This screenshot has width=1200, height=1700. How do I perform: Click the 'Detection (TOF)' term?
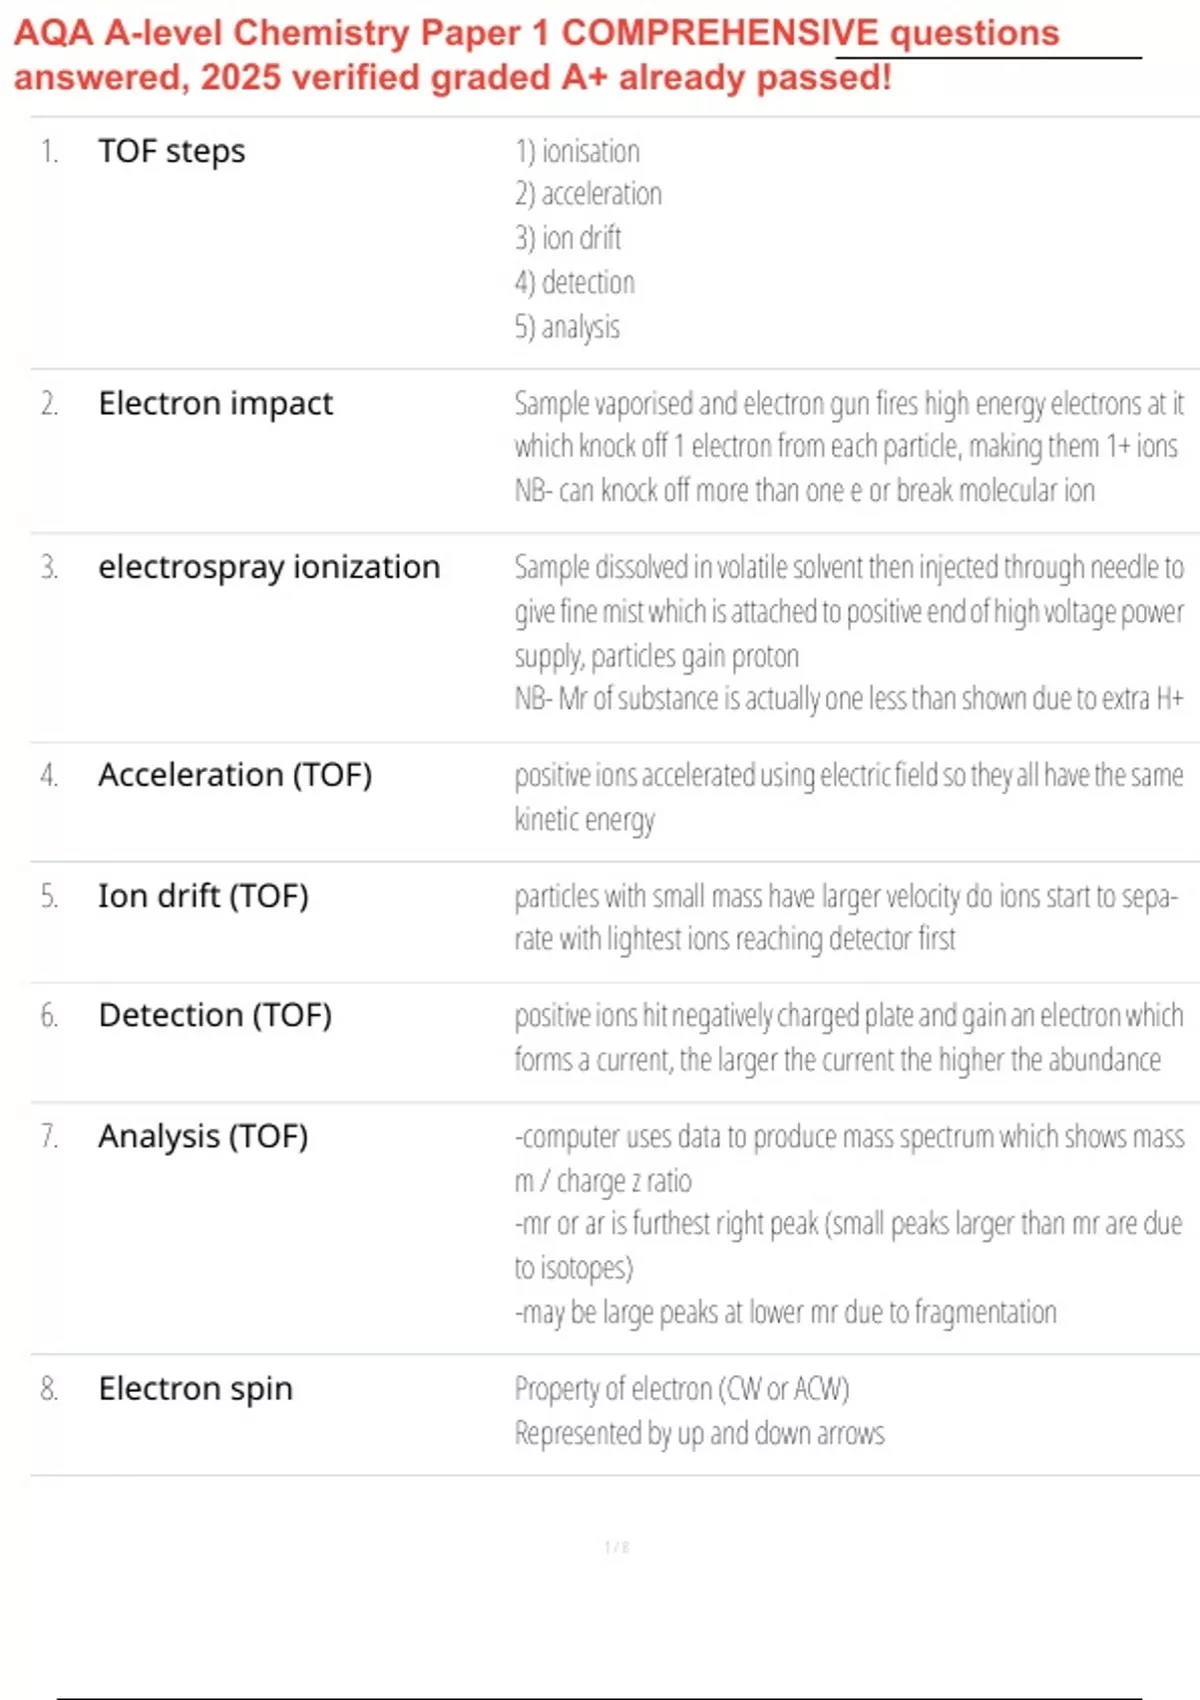(215, 1016)
